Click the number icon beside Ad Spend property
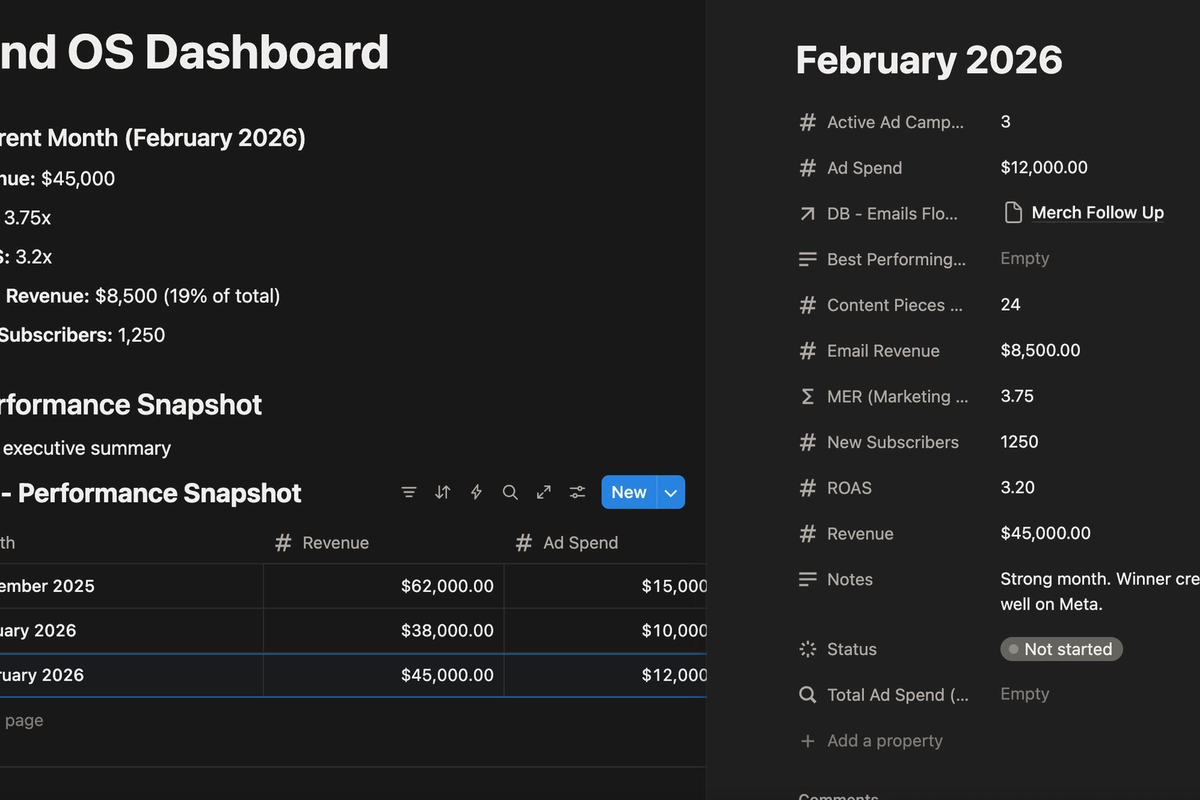Screen dimensions: 1200x800 point(808,168)
